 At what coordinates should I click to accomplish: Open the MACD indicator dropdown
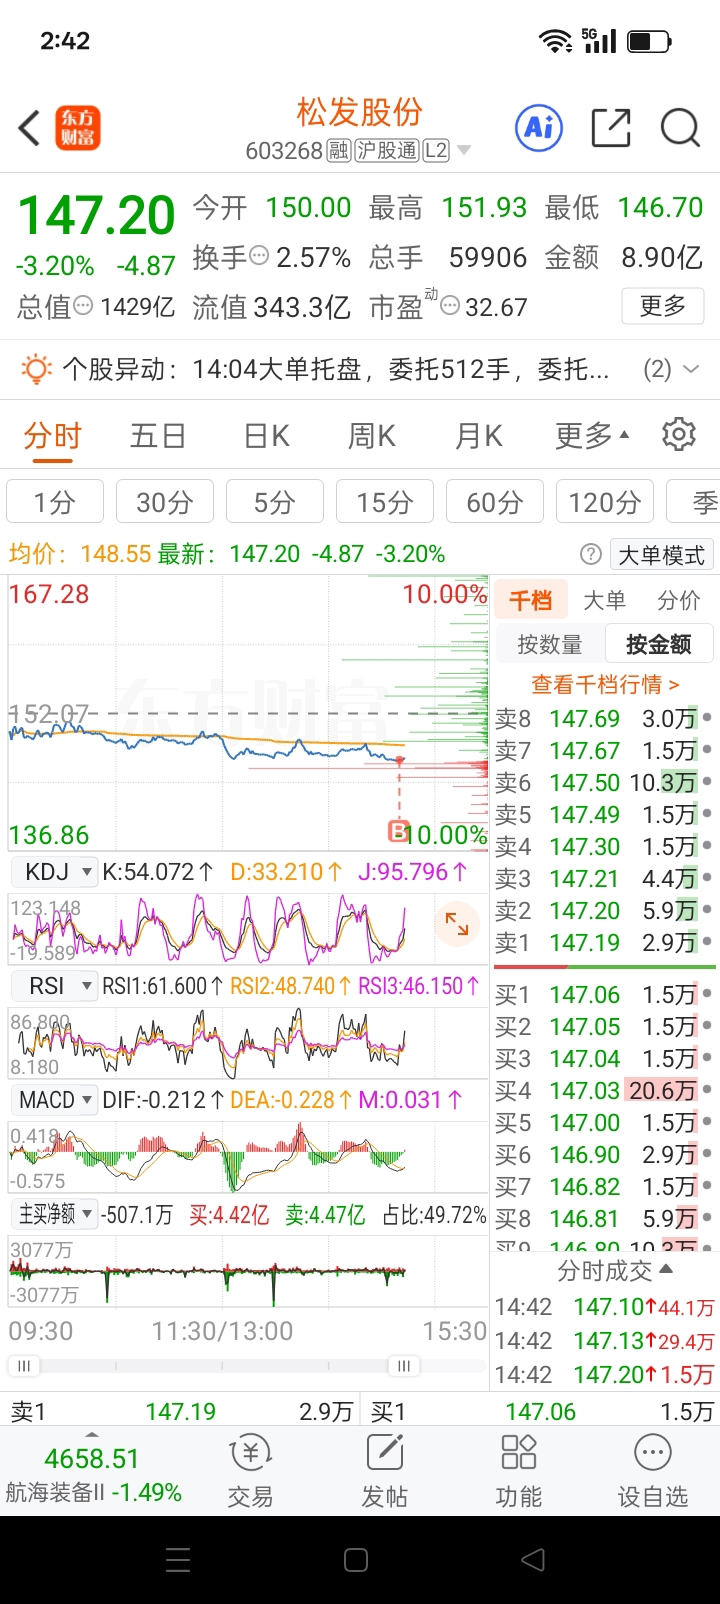coord(54,1100)
